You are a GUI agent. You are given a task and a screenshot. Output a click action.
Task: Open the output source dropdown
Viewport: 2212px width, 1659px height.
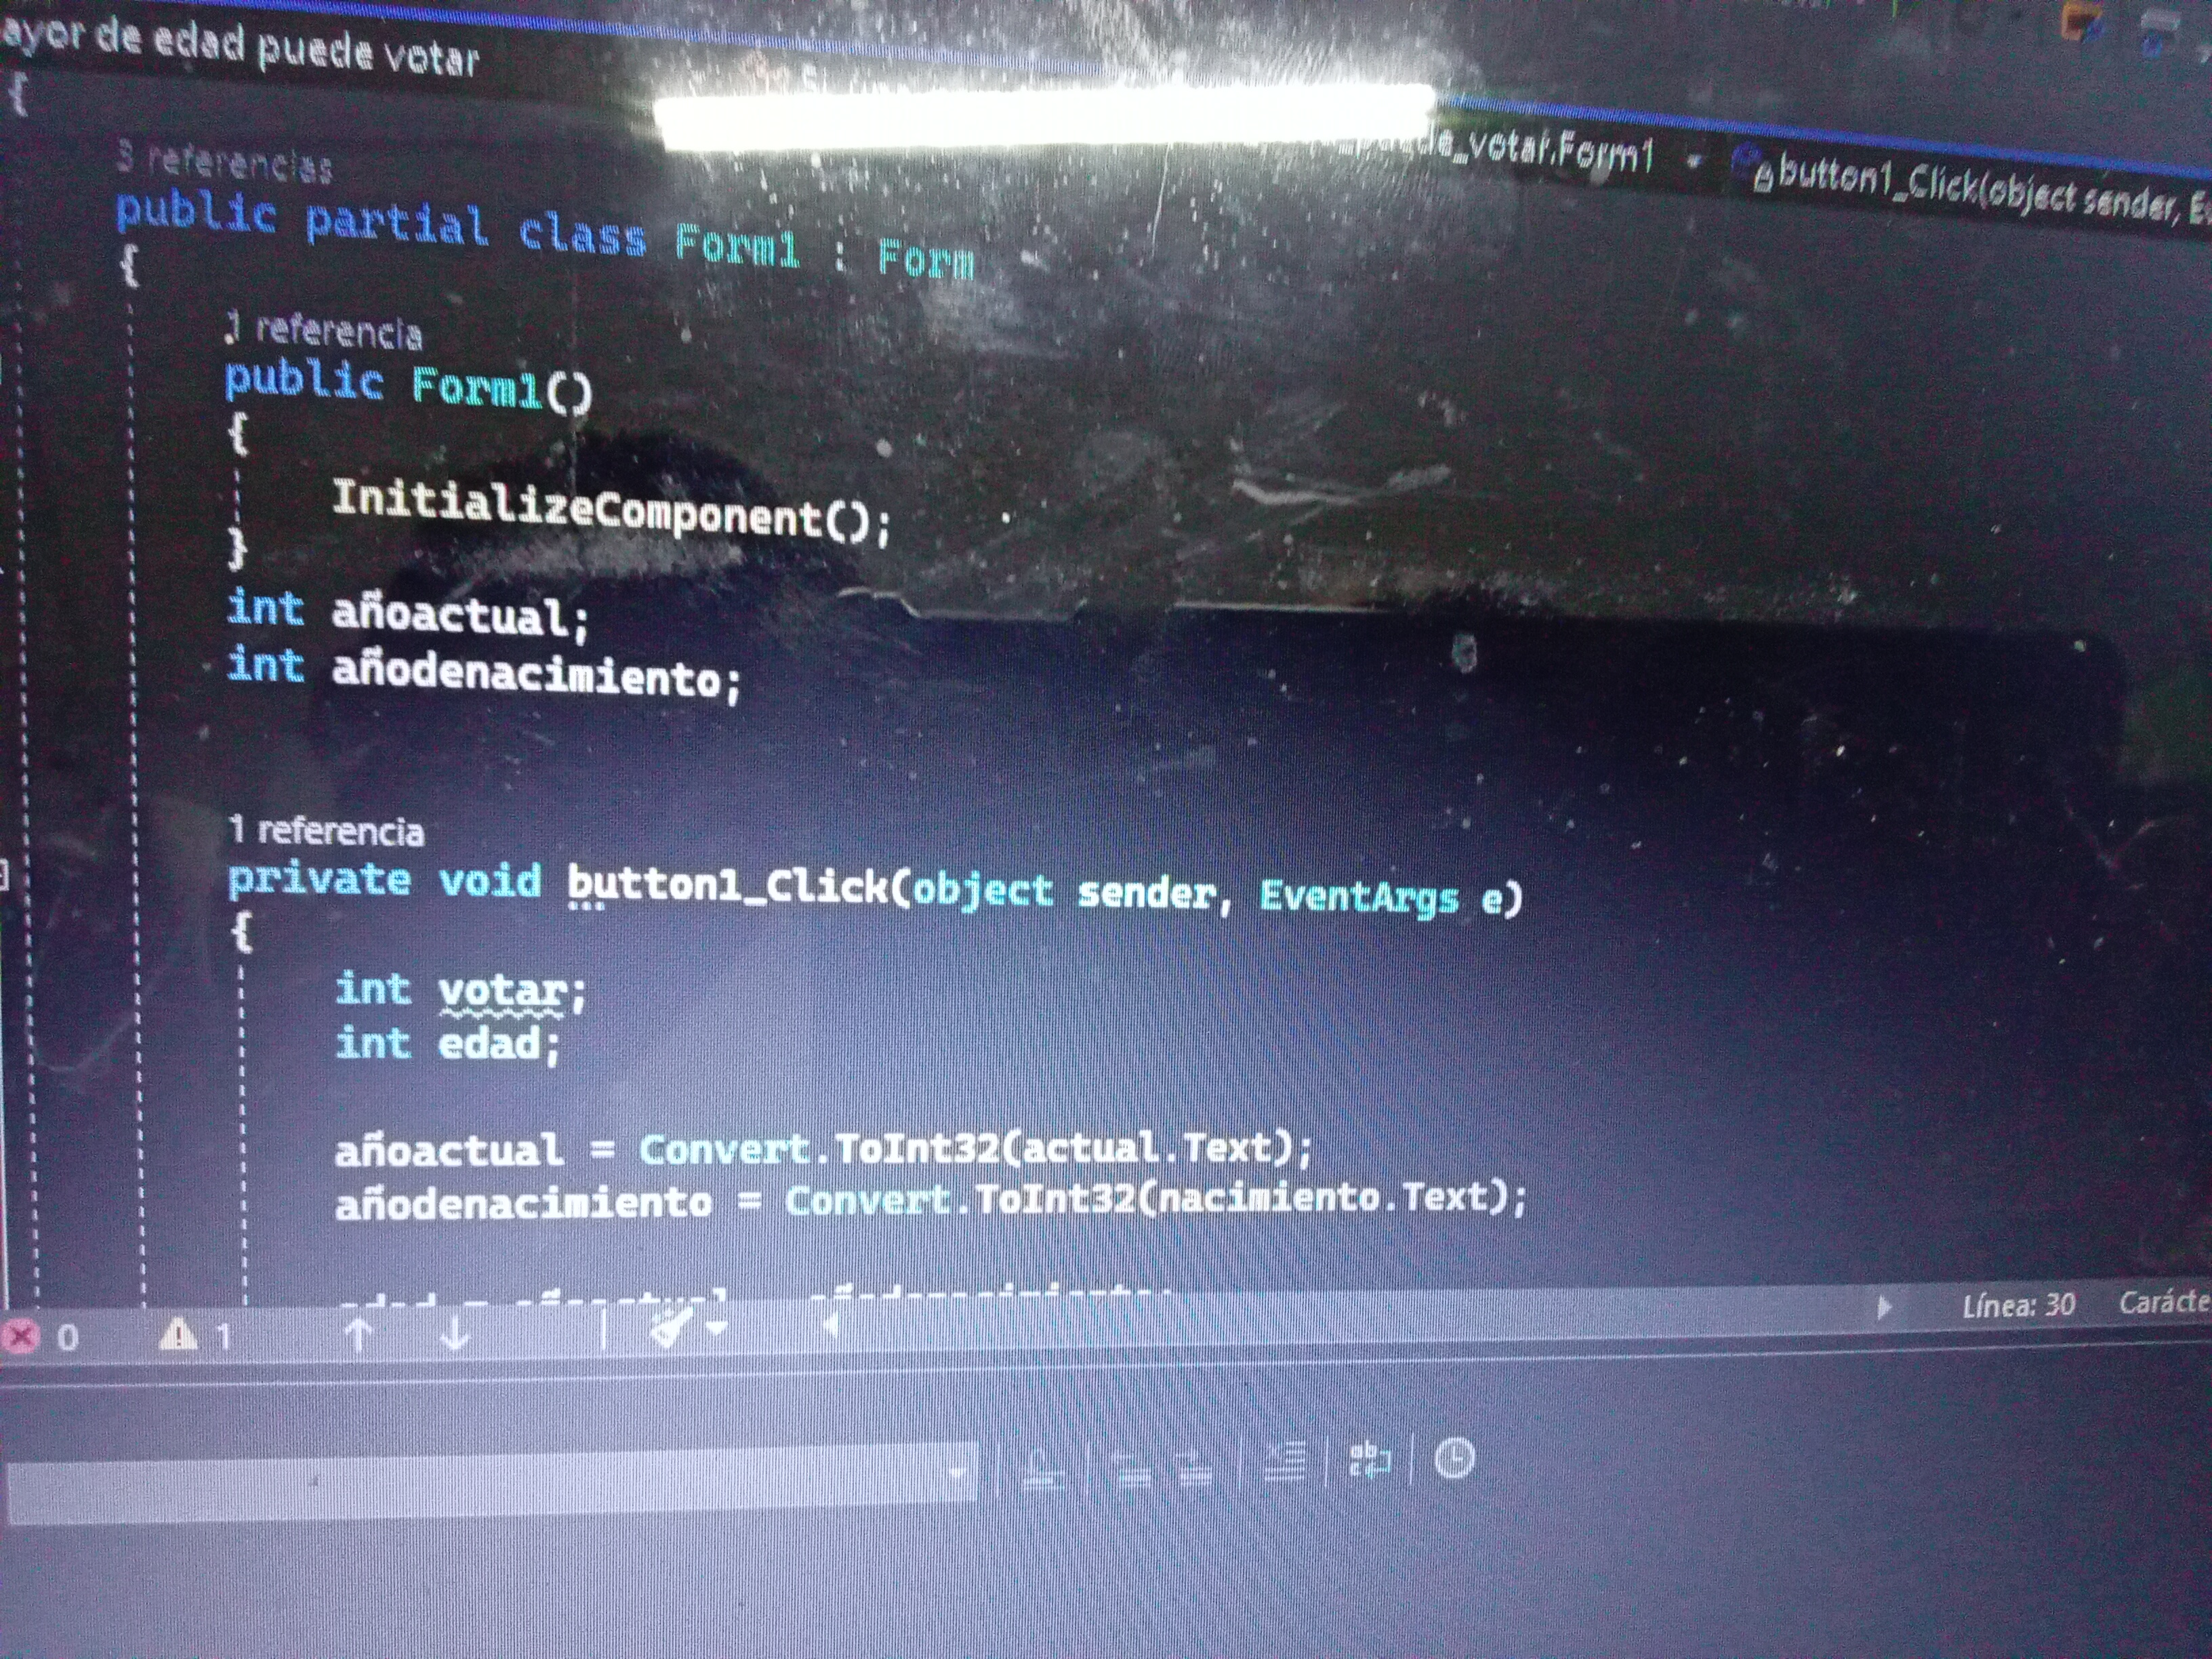[956, 1472]
